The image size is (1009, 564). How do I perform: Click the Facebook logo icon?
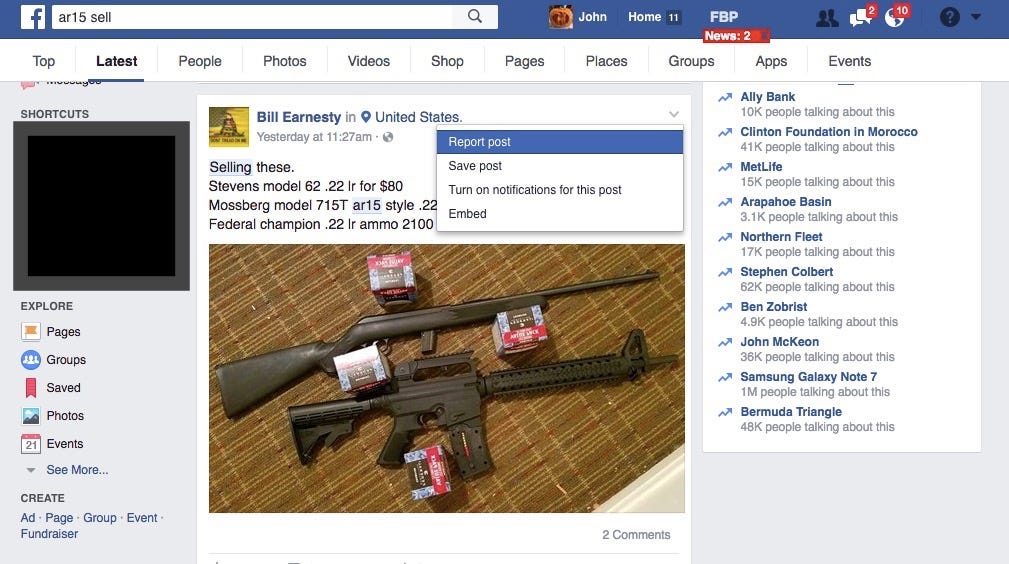coord(32,17)
